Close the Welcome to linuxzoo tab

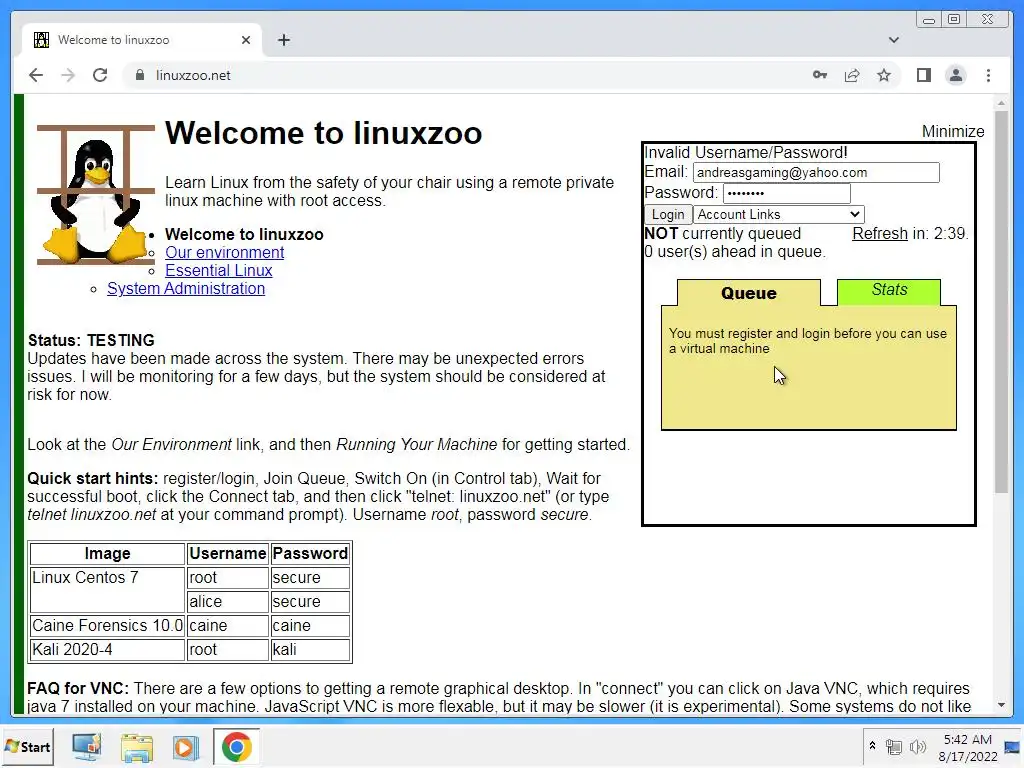[246, 40]
